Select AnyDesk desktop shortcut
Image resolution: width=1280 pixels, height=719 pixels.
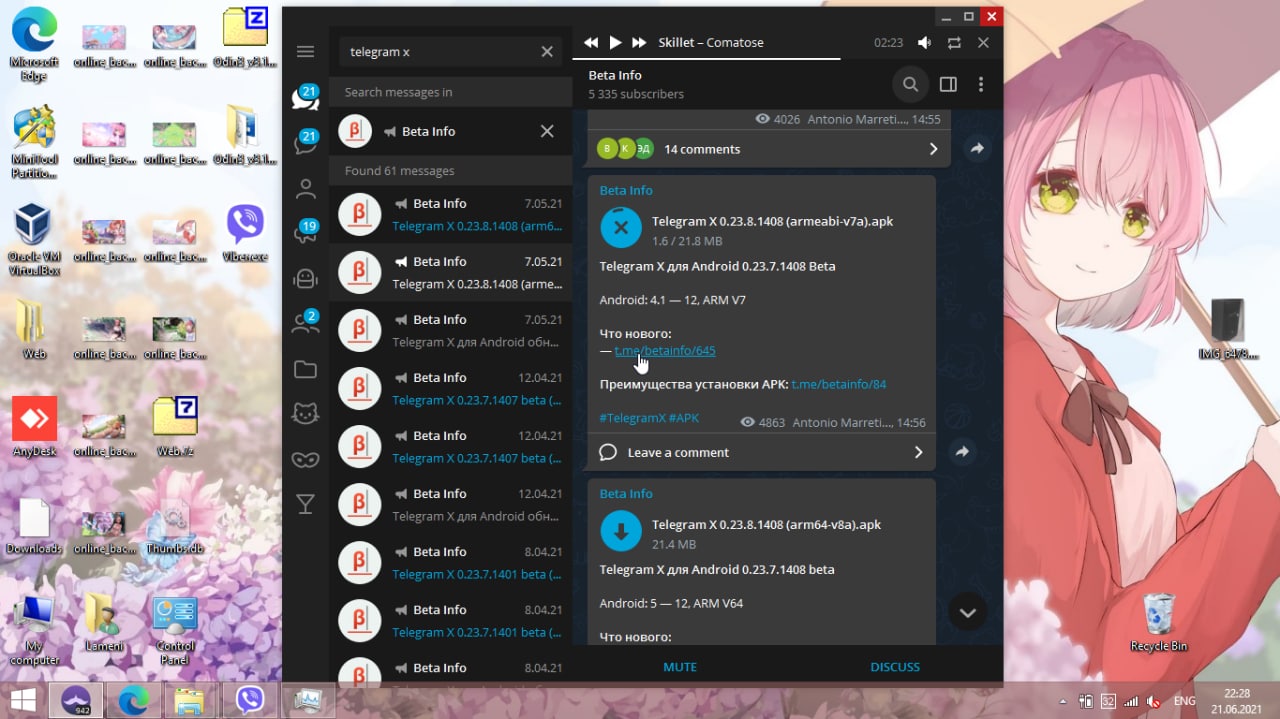point(34,427)
